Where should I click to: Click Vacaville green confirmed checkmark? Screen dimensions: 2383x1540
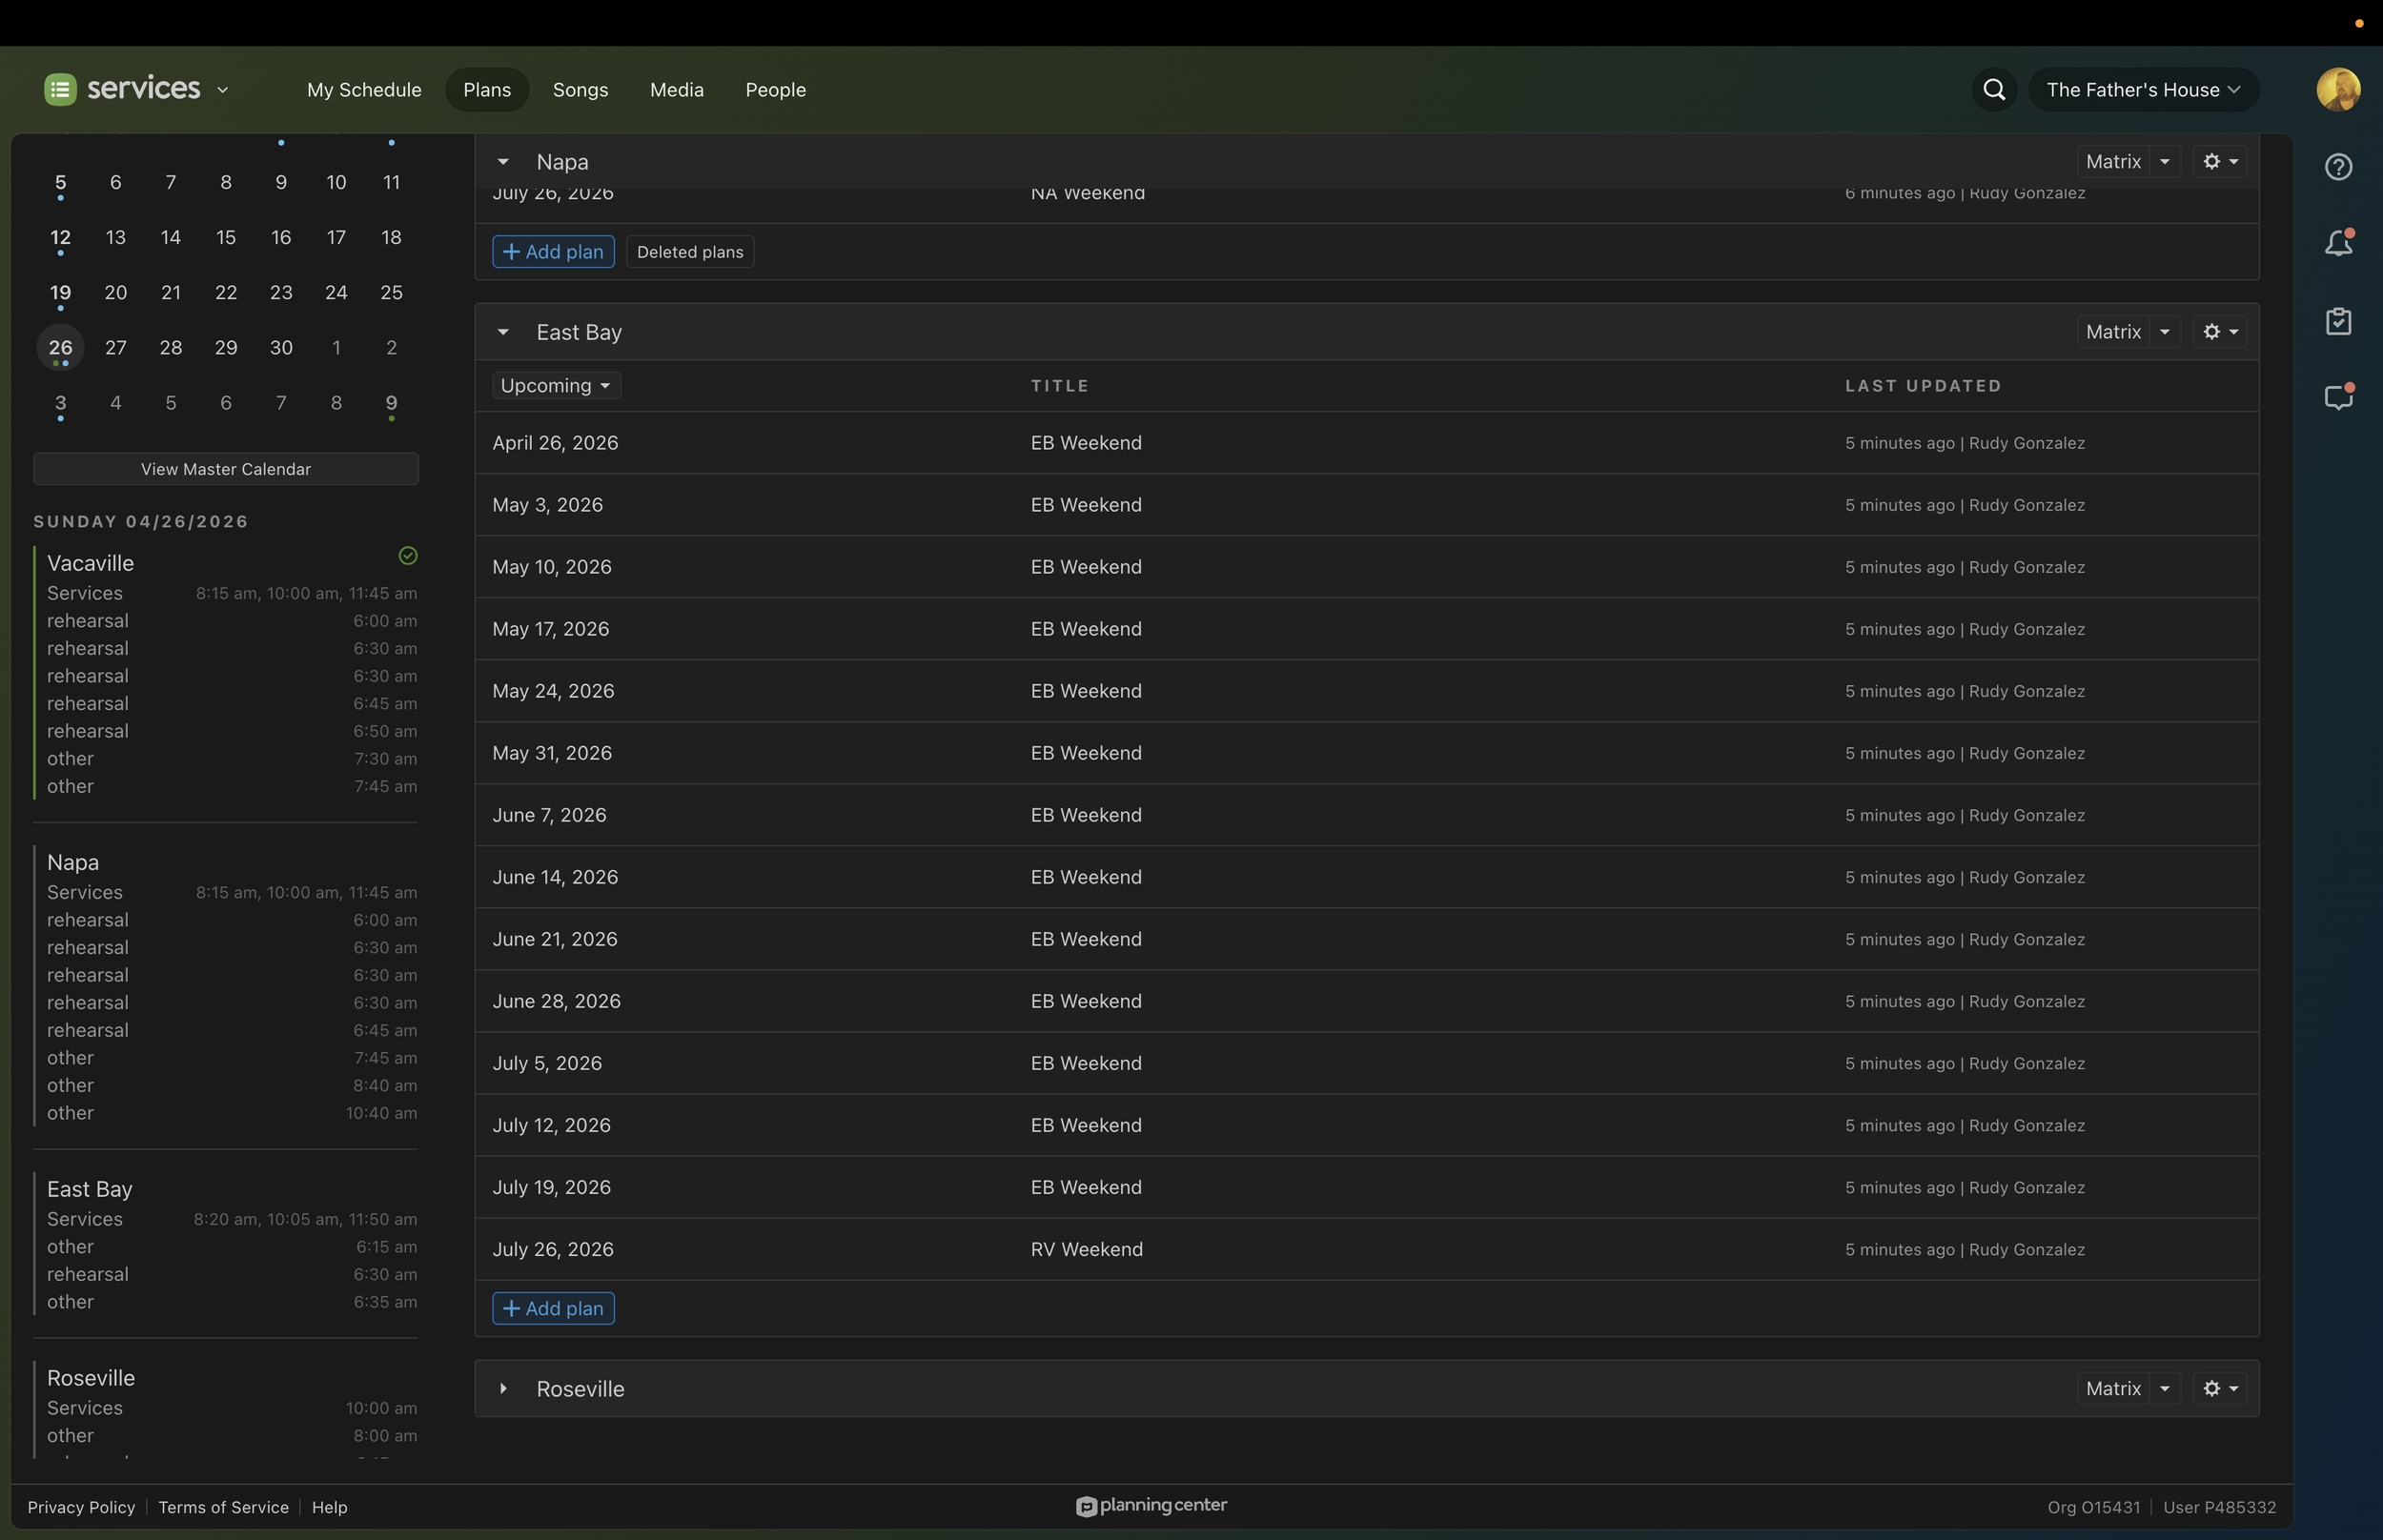408,556
